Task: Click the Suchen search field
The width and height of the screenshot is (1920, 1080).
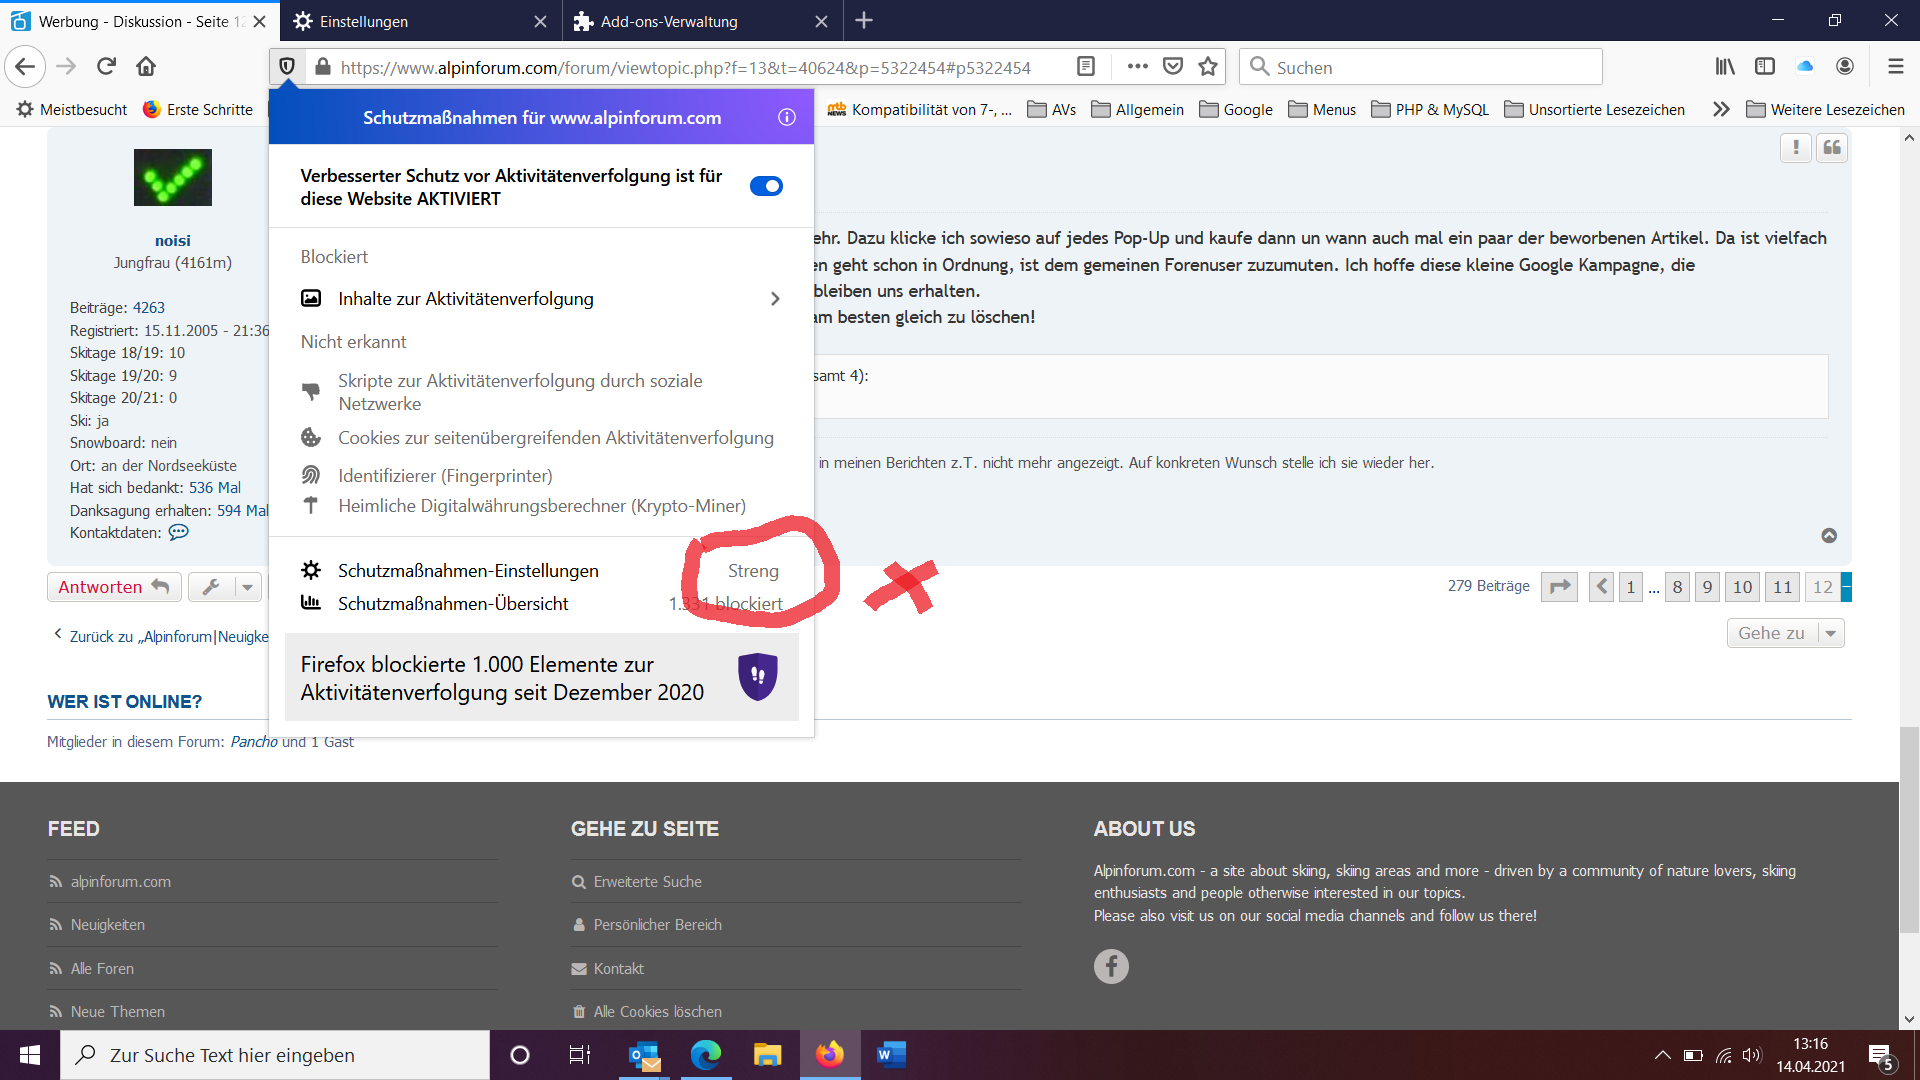Action: [x=1420, y=67]
